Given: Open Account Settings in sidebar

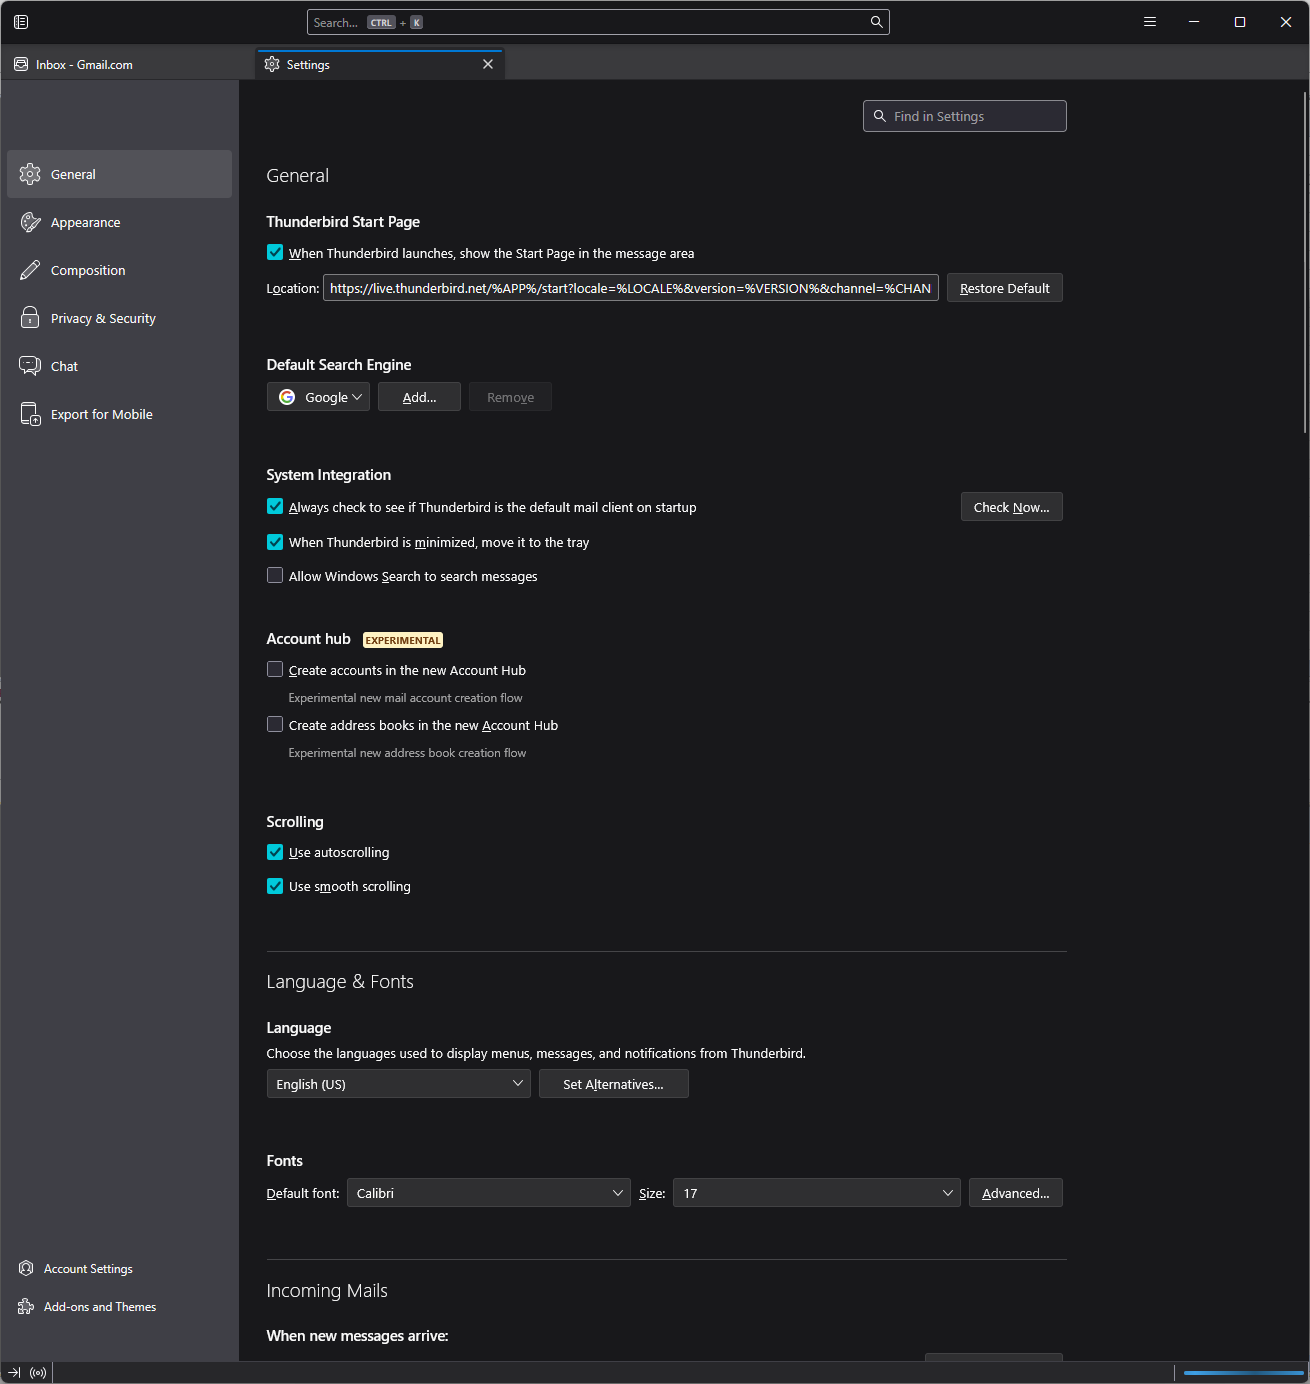Looking at the screenshot, I should click(x=88, y=1269).
